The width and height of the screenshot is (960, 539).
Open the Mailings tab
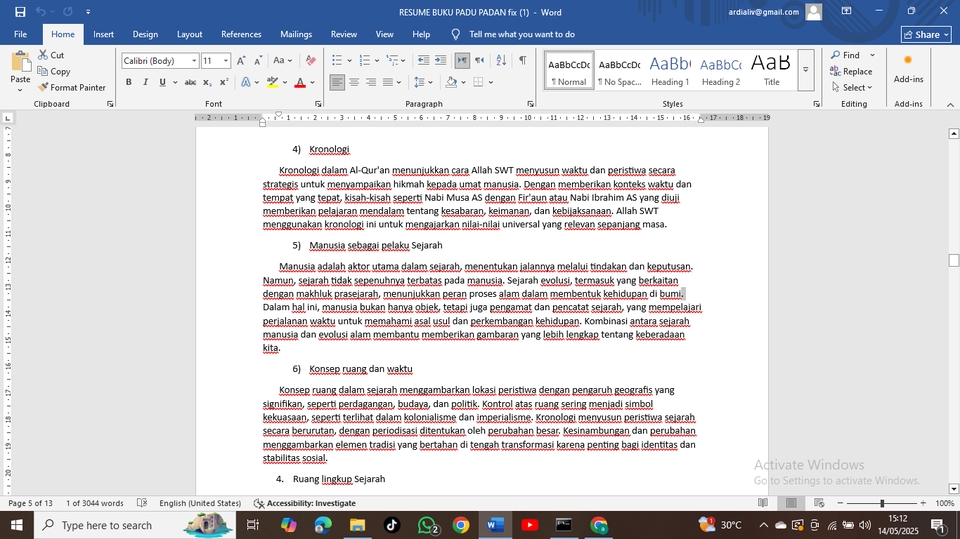(x=296, y=34)
